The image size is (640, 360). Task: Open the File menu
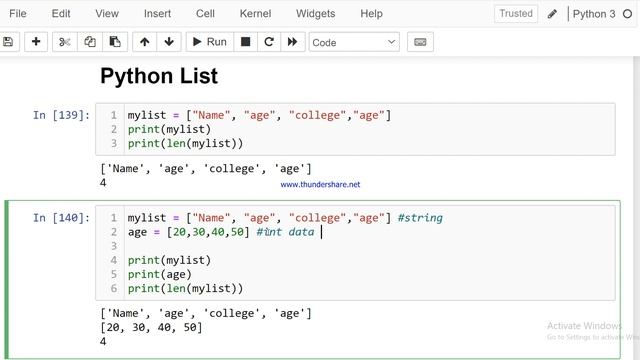[18, 13]
